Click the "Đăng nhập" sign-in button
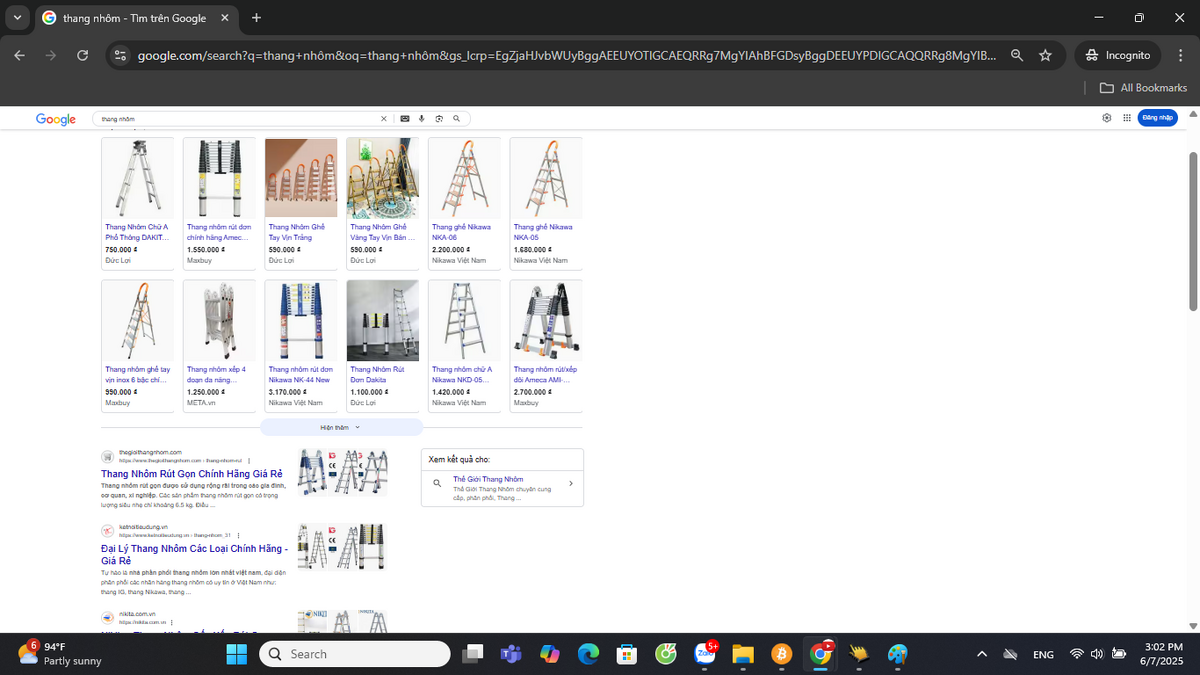The image size is (1200, 675). click(1156, 118)
